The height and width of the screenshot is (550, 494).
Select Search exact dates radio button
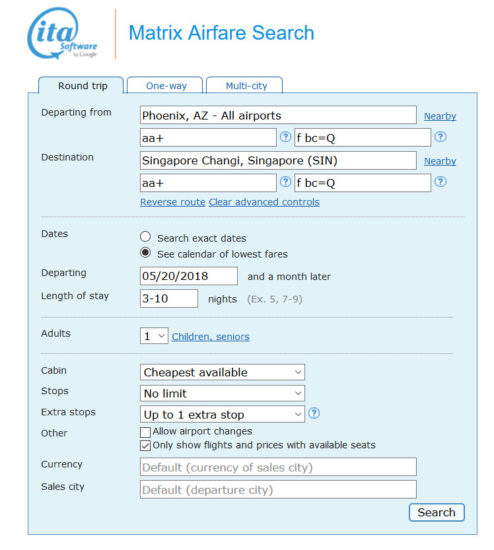[145, 237]
